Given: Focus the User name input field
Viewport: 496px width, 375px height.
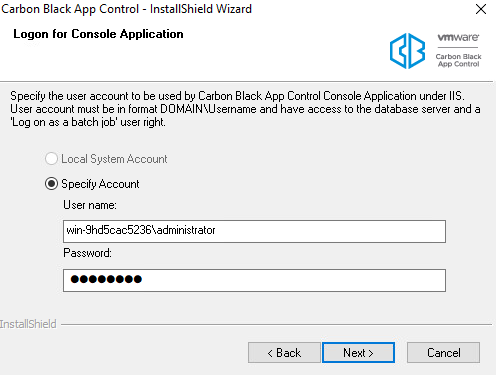Looking at the screenshot, I should point(254,231).
